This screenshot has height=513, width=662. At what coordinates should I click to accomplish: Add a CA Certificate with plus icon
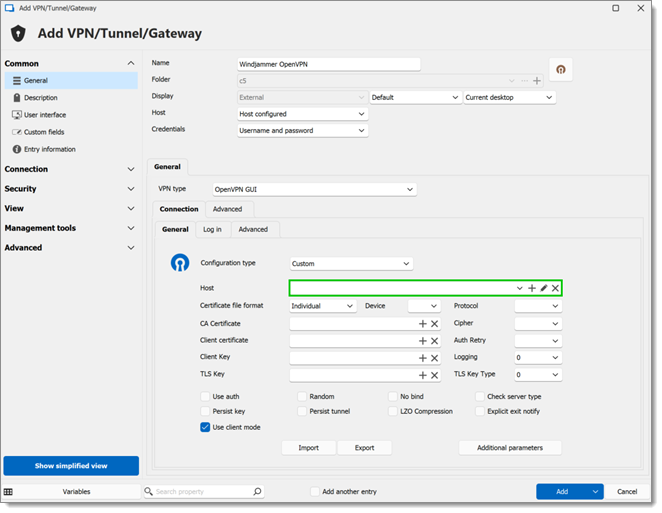point(423,324)
